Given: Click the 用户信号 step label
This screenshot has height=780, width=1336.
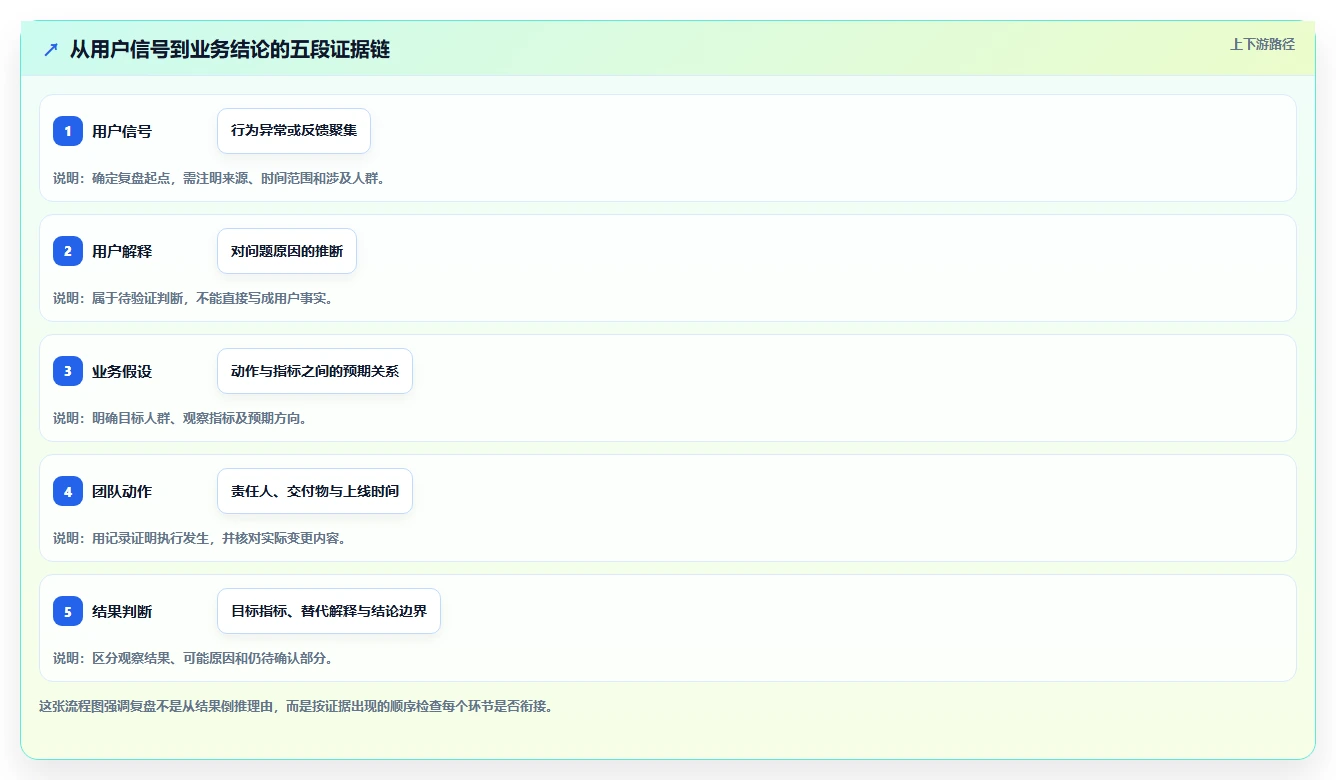Looking at the screenshot, I should (122, 131).
